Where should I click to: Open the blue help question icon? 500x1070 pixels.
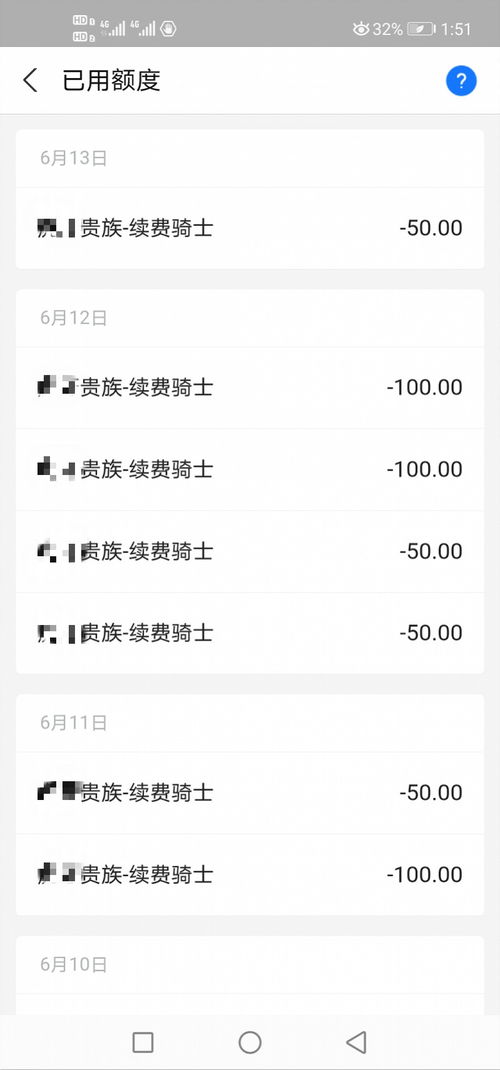pyautogui.click(x=461, y=81)
